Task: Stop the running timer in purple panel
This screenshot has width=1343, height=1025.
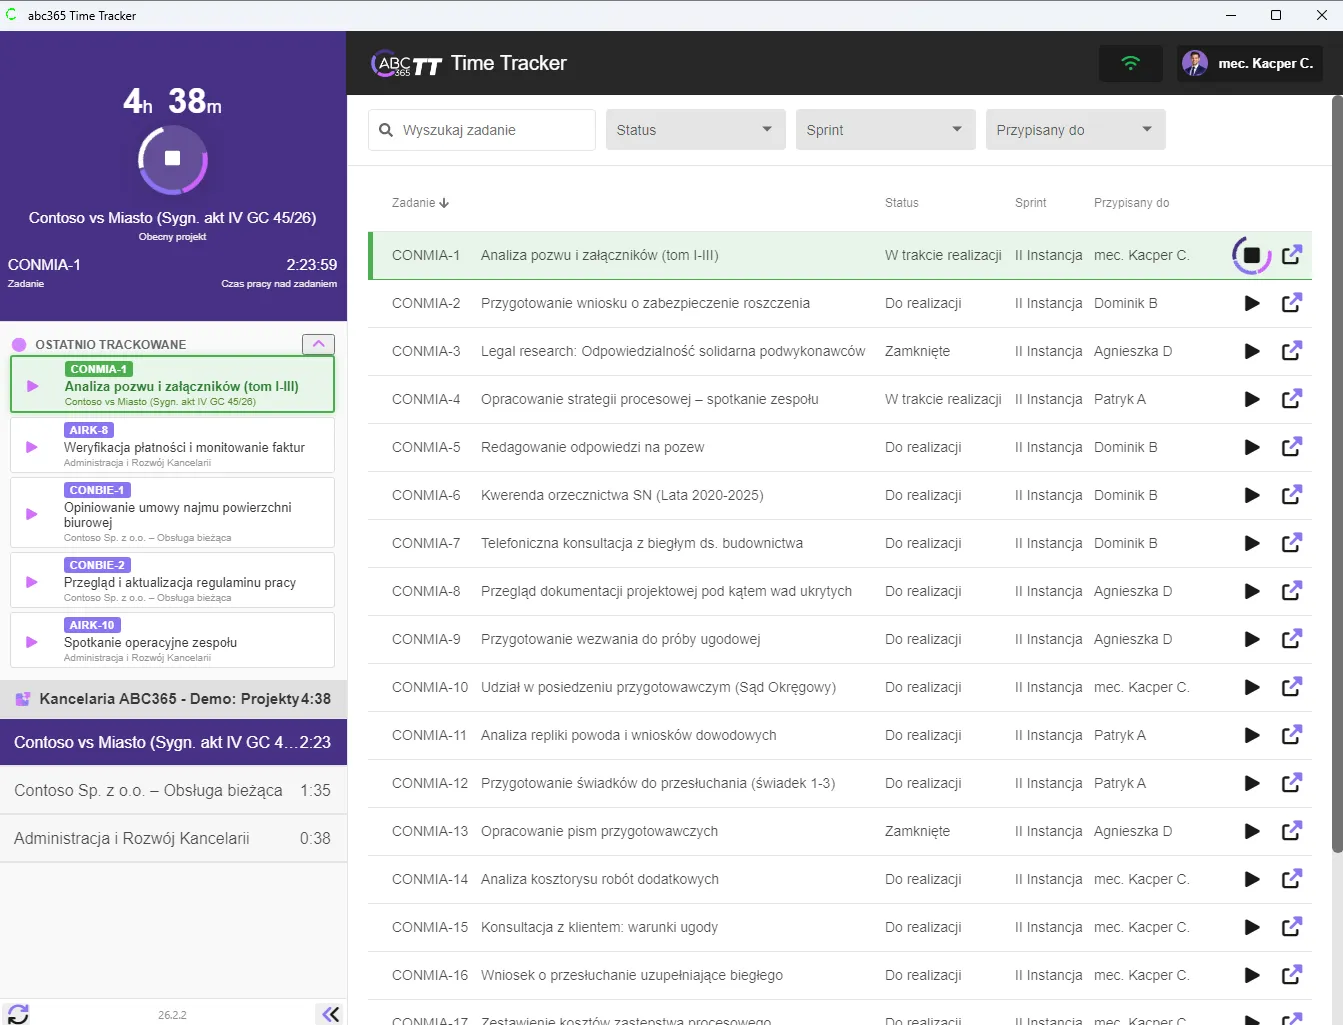Action: coord(172,159)
